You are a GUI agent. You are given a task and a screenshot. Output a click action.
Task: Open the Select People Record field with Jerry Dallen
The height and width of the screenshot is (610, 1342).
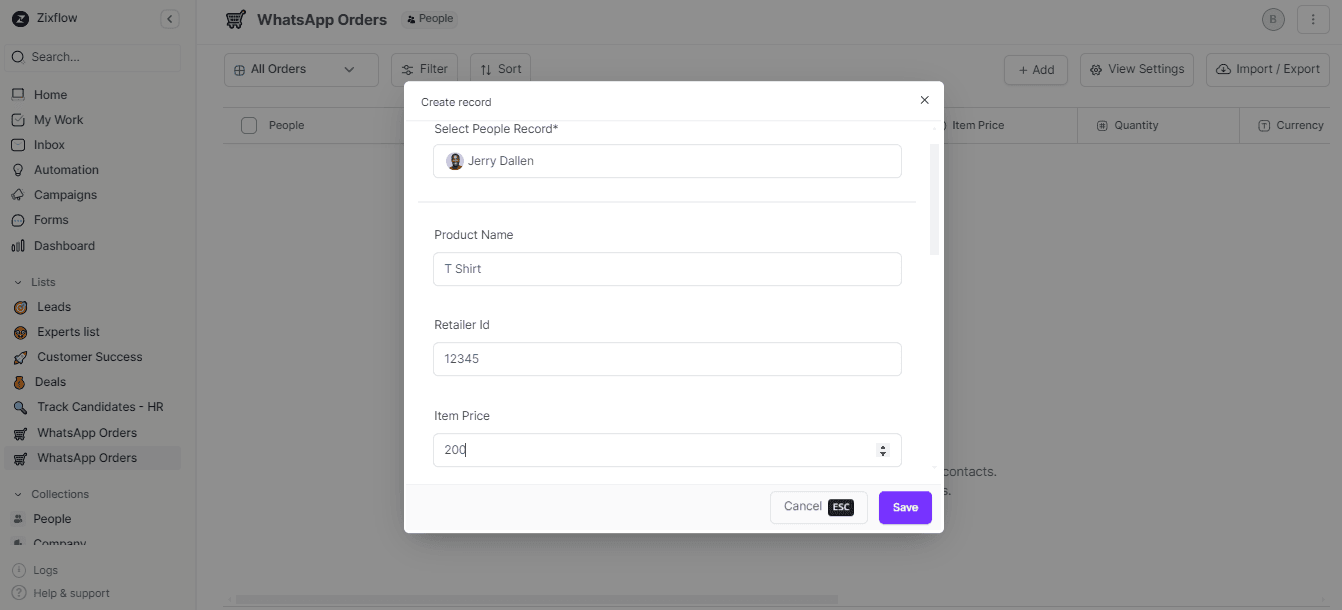click(667, 161)
